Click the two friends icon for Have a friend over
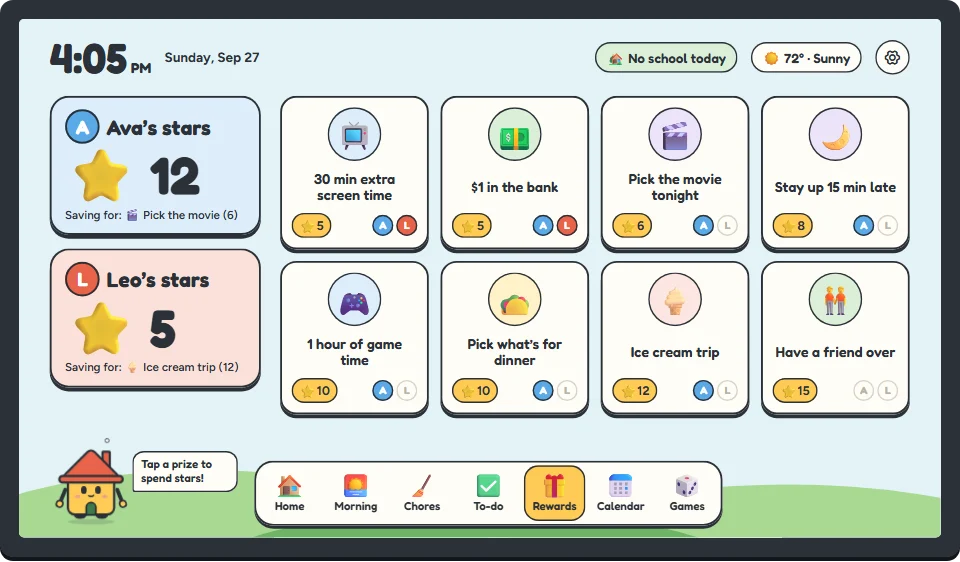Screen dimensions: 960x562 pyautogui.click(x=835, y=299)
